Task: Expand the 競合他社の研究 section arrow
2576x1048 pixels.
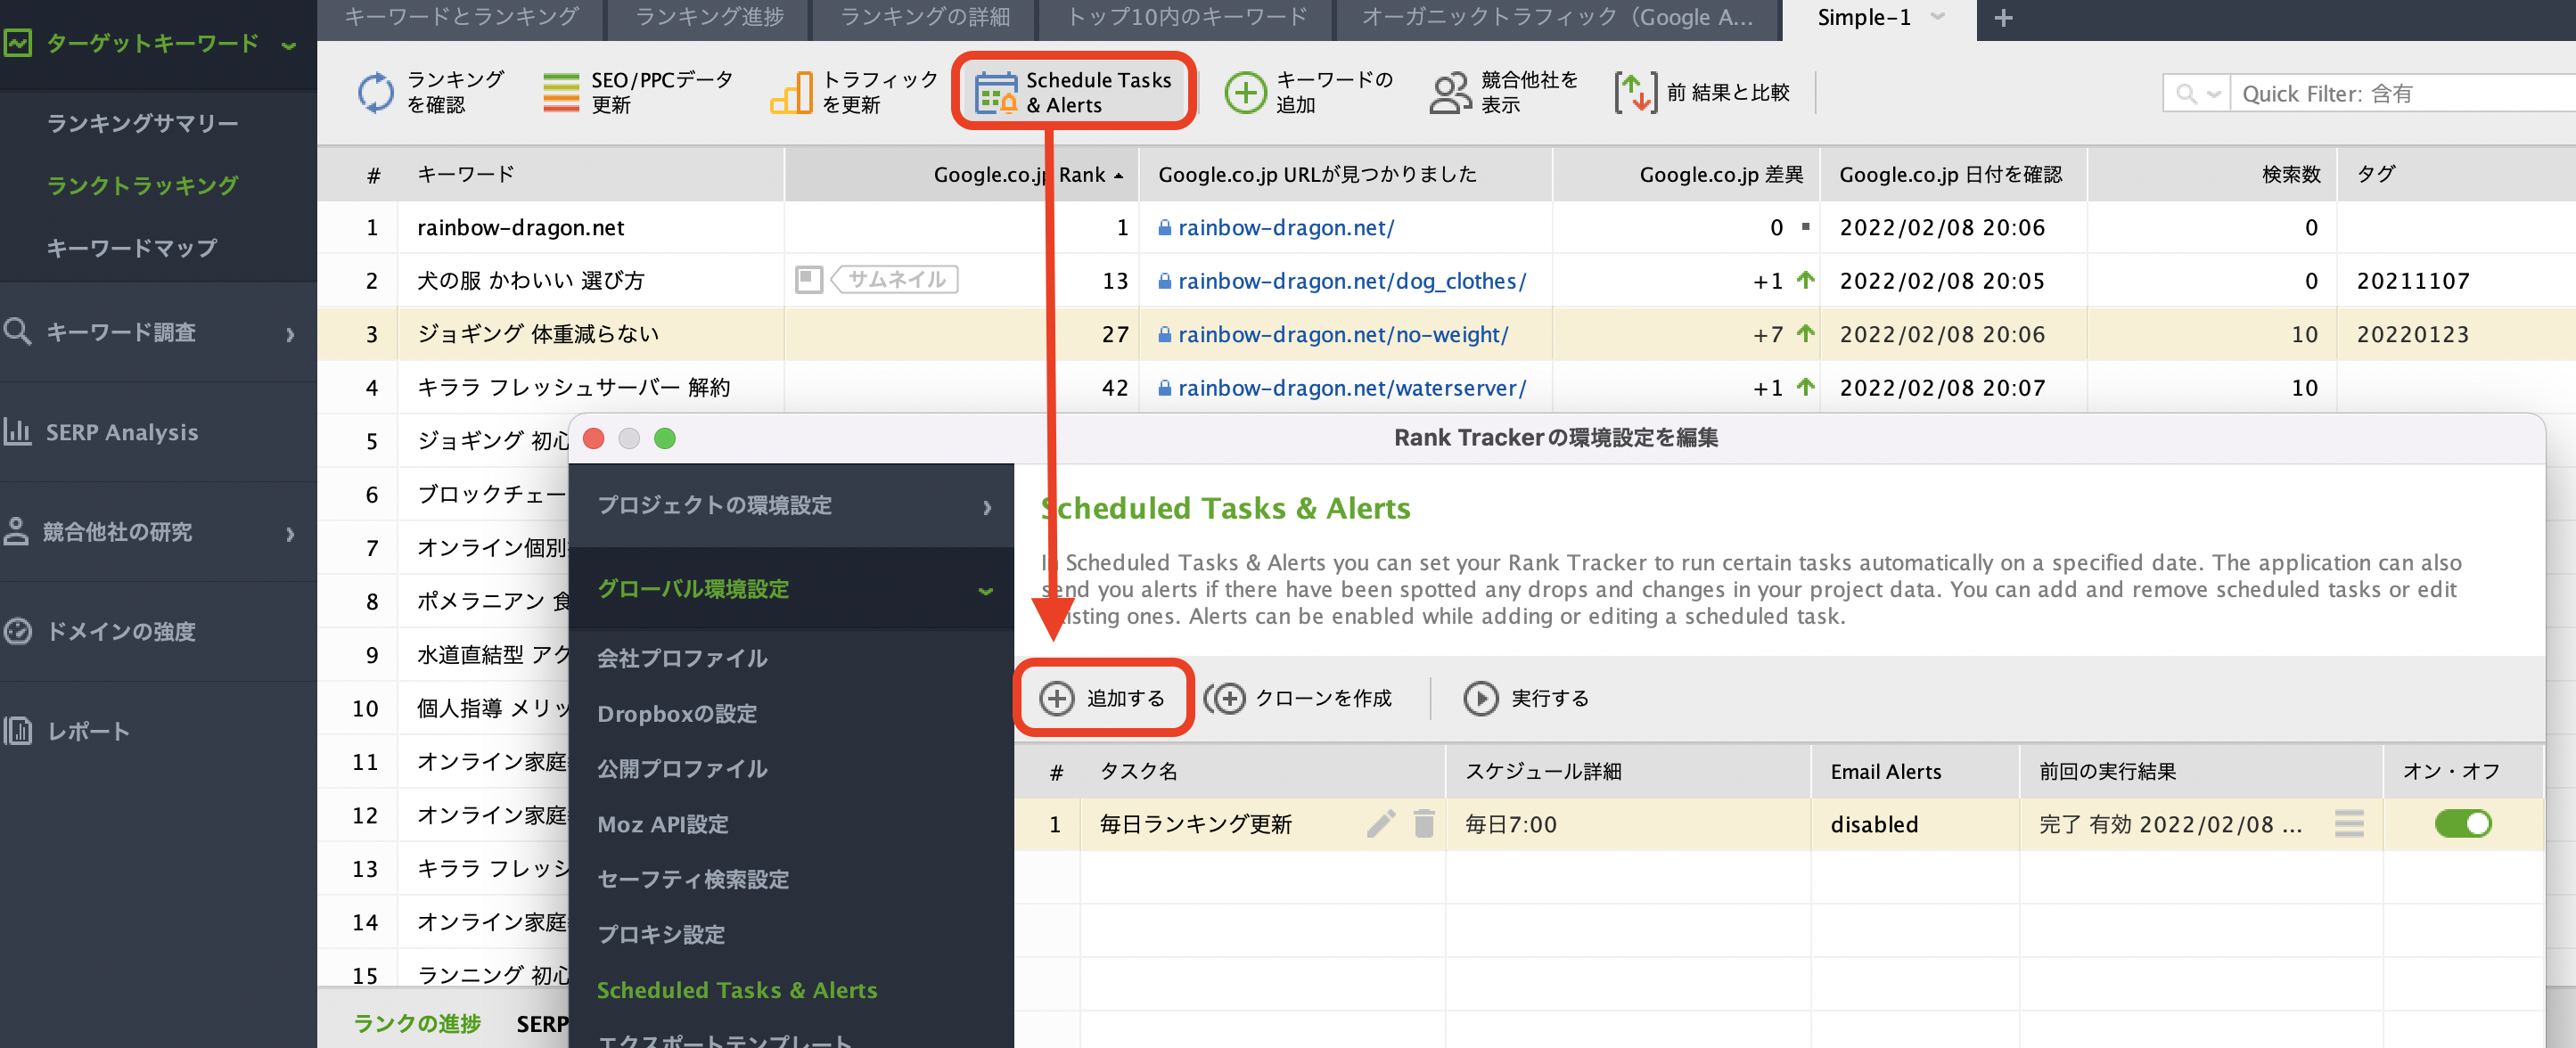Action: (290, 534)
